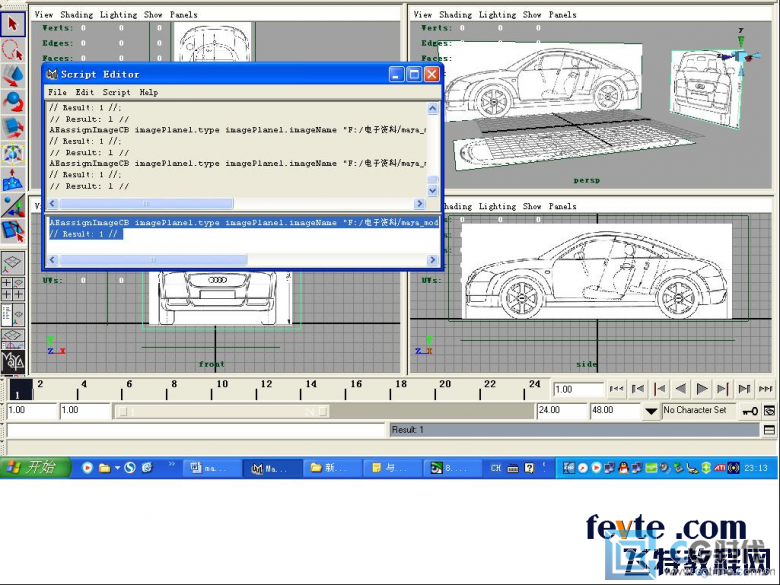The height and width of the screenshot is (585, 780).
Task: Open Script Editor Edit menu
Action: point(85,92)
